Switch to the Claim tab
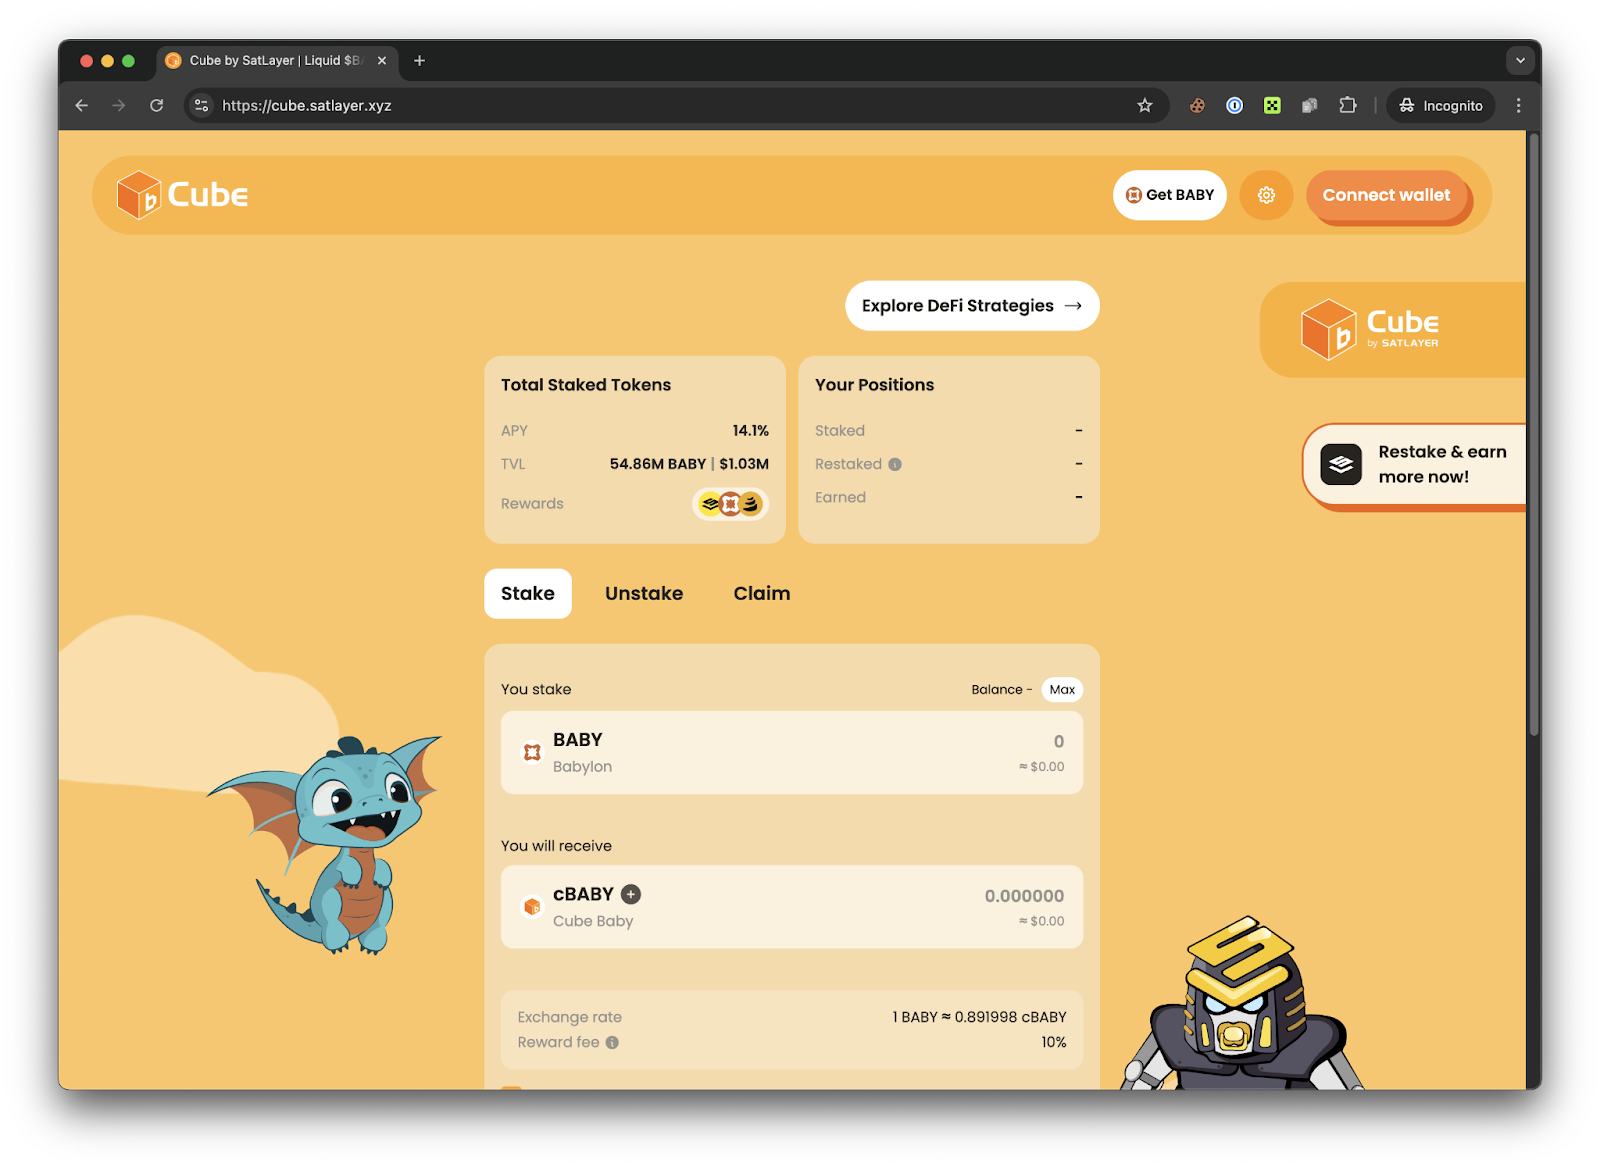Screen dimensions: 1600x1167 (x=761, y=593)
